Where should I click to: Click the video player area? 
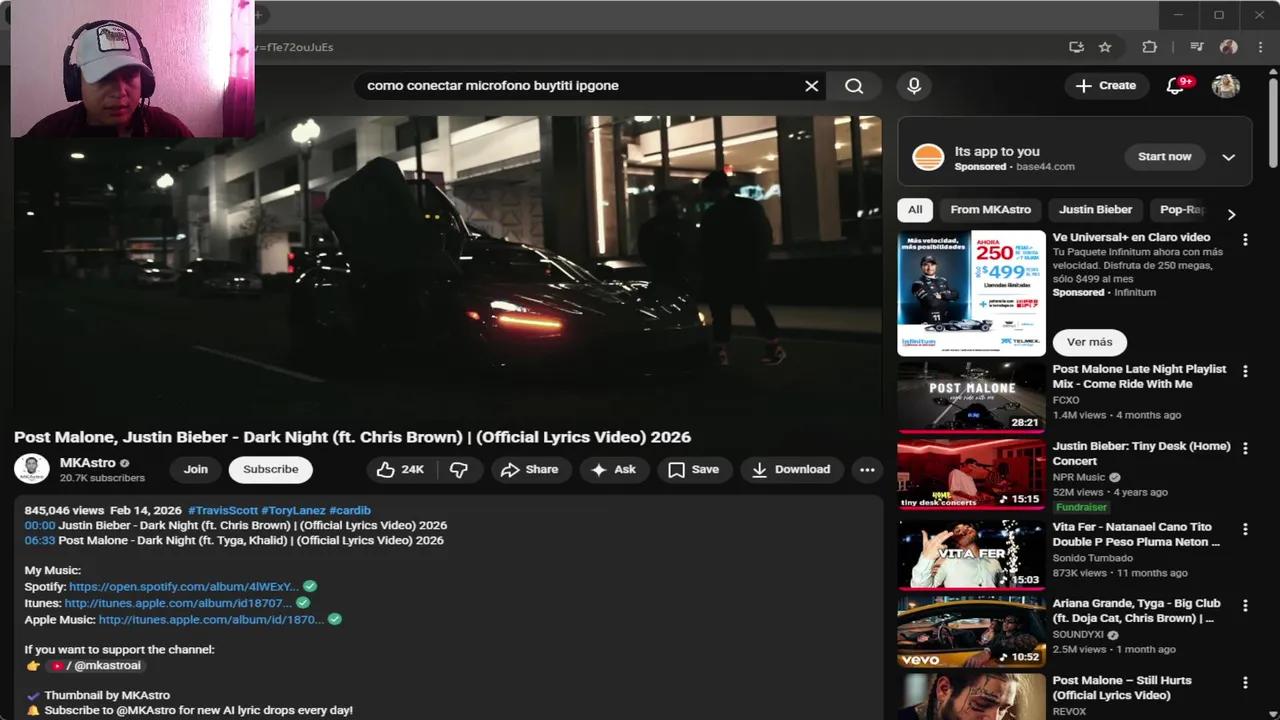point(448,265)
